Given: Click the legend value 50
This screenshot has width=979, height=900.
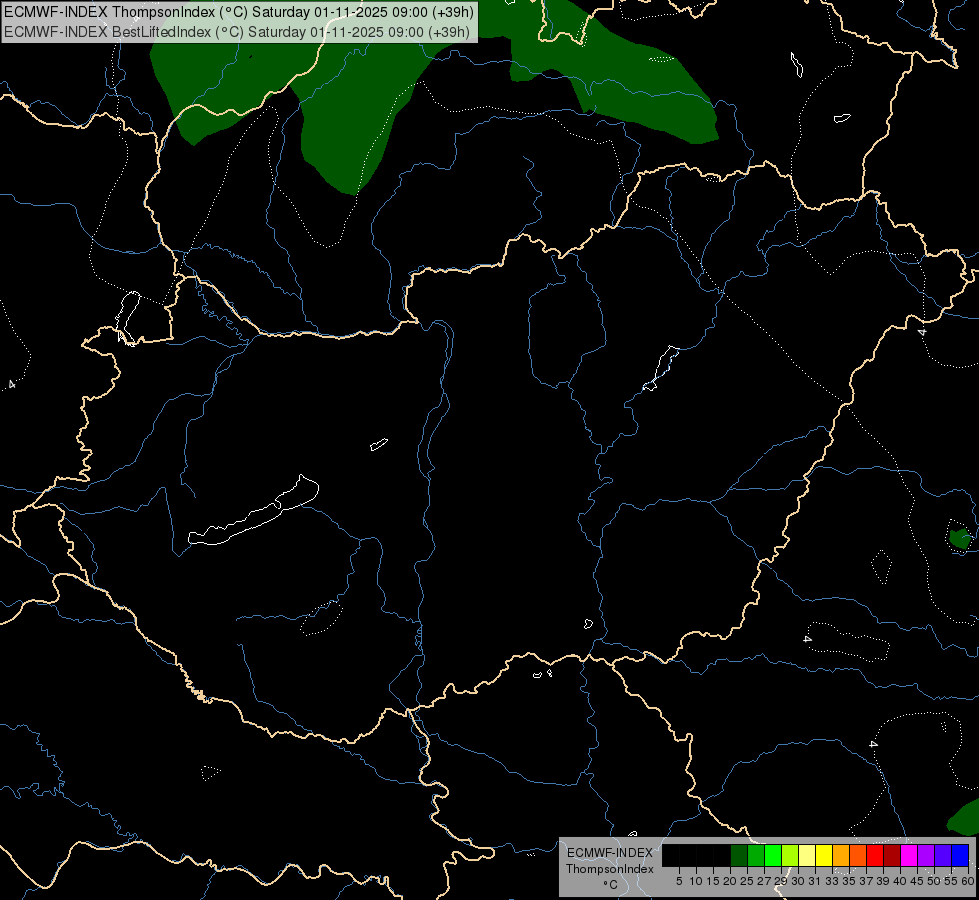Looking at the screenshot, I should pyautogui.click(x=933, y=881).
